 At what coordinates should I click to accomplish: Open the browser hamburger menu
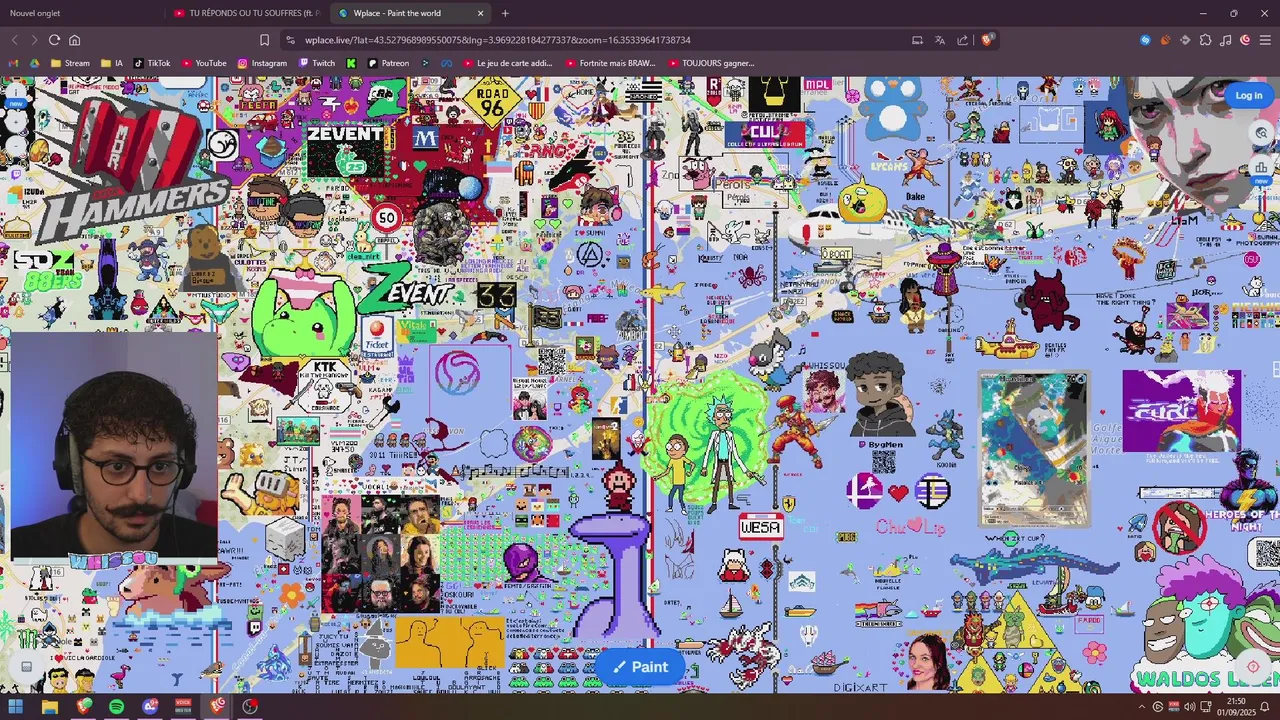tap(1265, 40)
